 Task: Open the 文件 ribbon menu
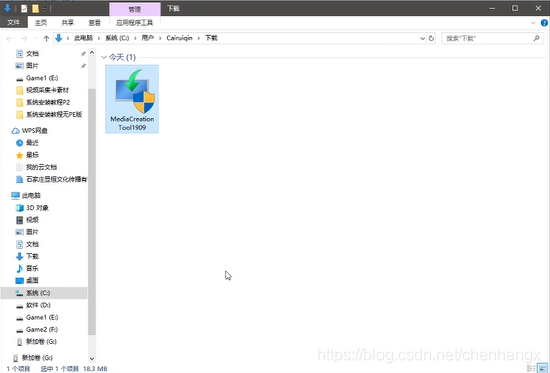[x=13, y=22]
